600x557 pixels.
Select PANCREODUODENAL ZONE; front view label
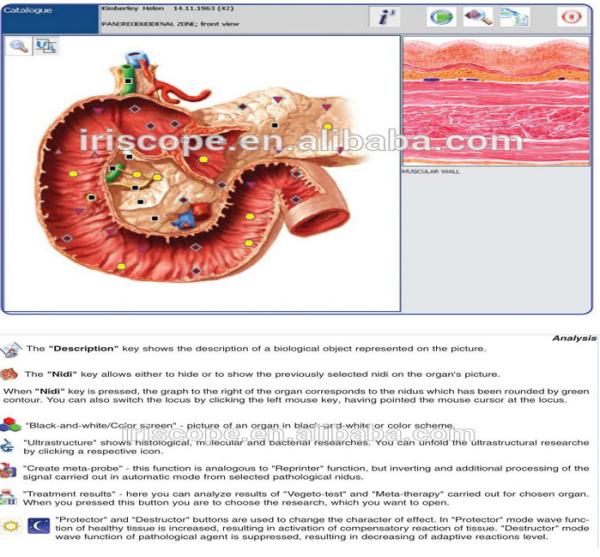pos(170,24)
